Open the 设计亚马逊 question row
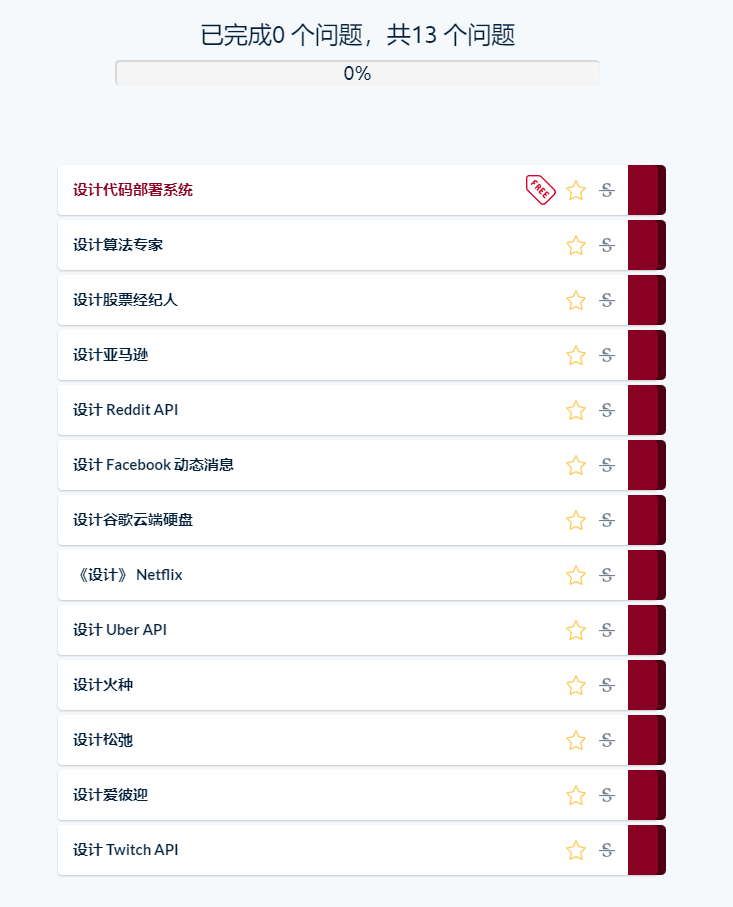 click(x=111, y=355)
